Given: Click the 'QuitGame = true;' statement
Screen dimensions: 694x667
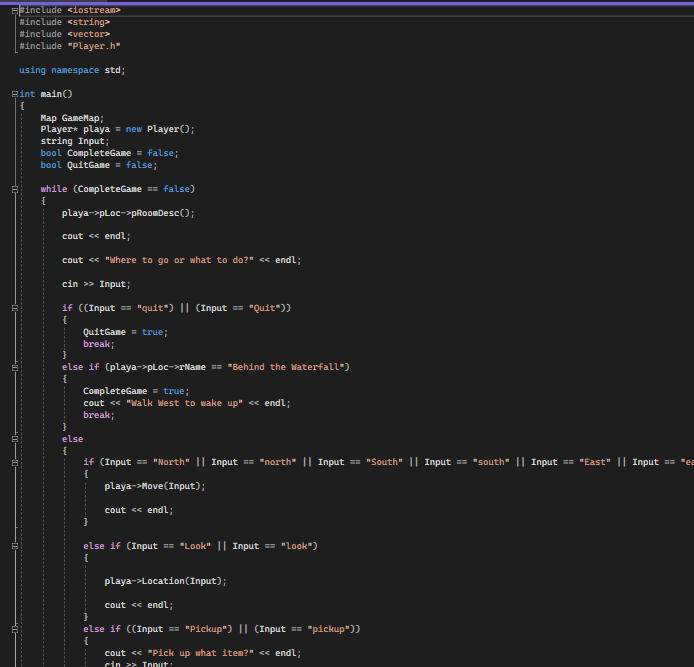Looking at the screenshot, I should (126, 332).
